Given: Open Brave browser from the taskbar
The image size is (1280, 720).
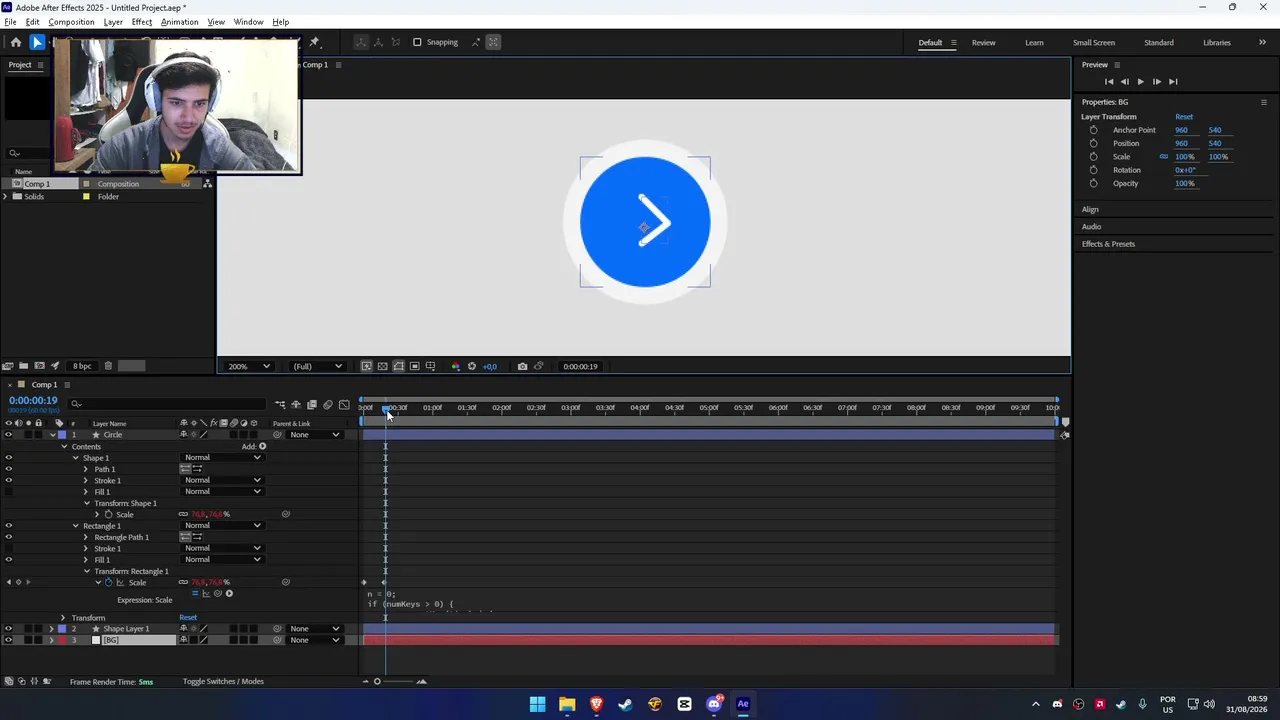Looking at the screenshot, I should click(x=596, y=704).
